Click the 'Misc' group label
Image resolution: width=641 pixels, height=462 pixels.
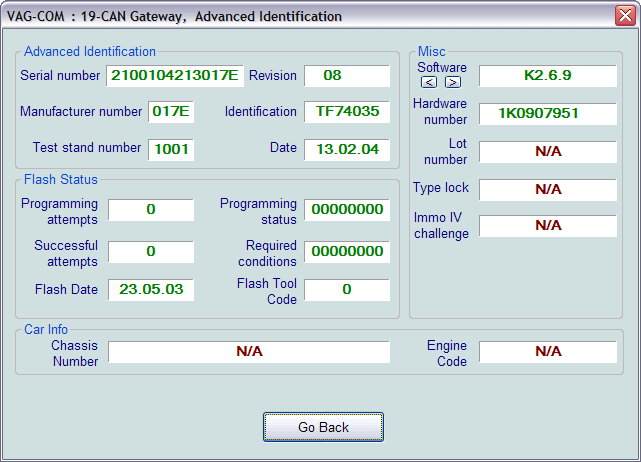point(432,52)
